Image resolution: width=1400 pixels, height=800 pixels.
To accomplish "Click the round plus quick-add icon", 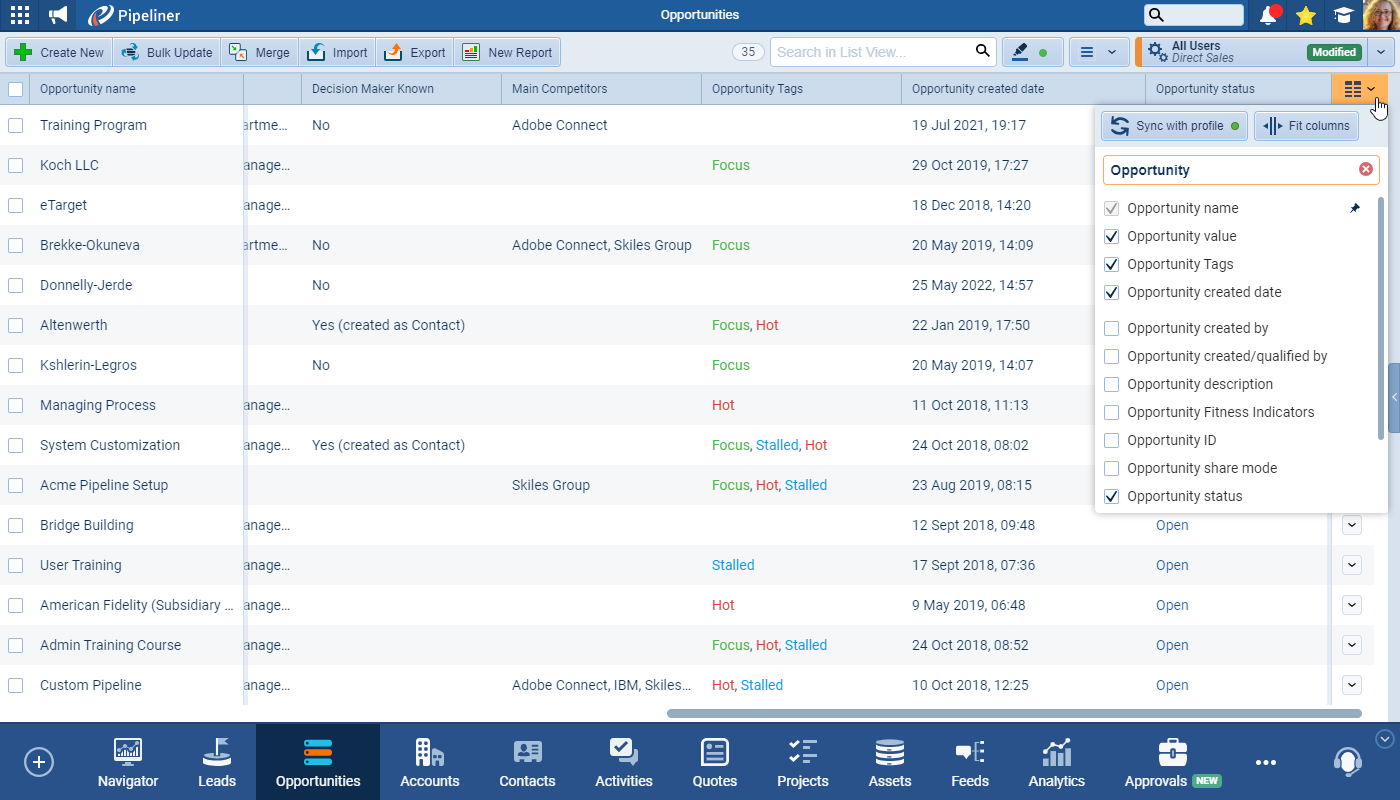I will pos(39,762).
